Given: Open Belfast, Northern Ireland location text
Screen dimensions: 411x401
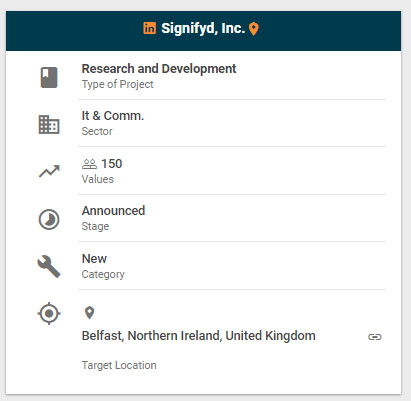Looking at the screenshot, I should (x=199, y=336).
